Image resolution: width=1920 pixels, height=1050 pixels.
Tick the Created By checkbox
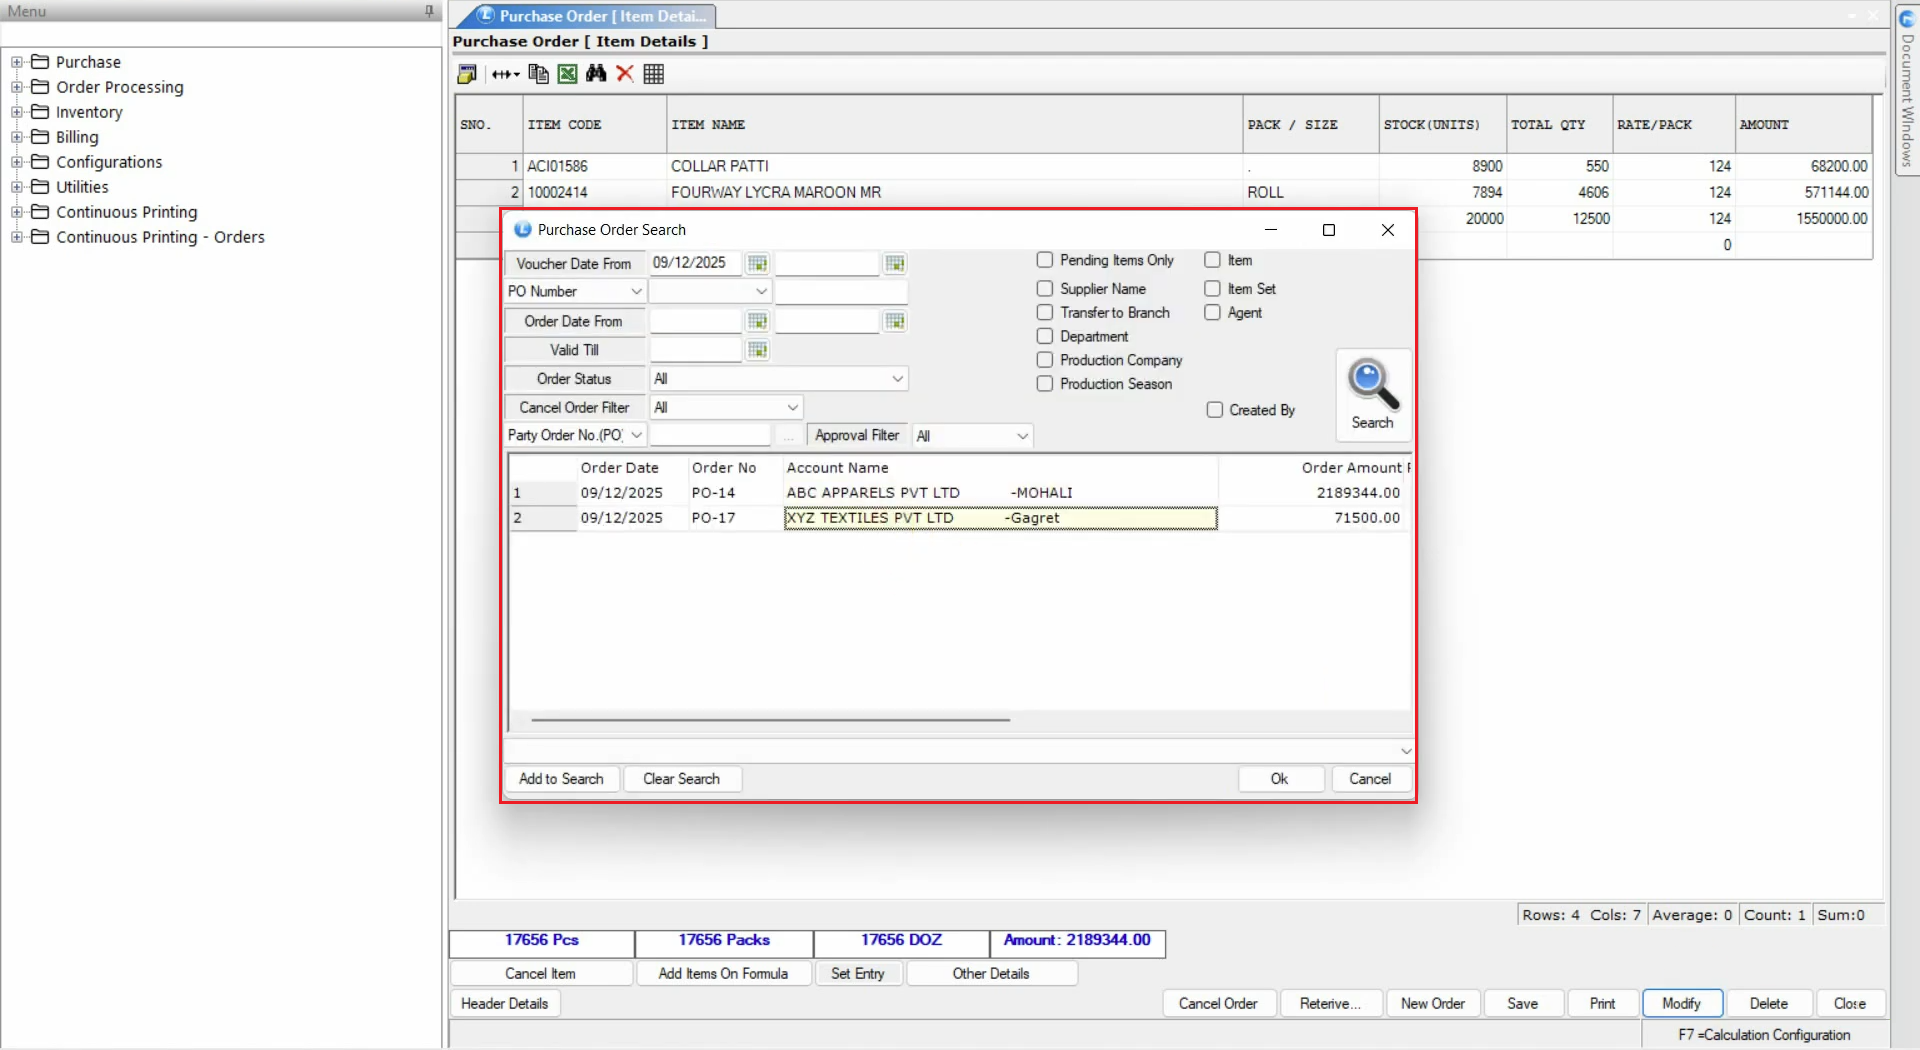coord(1215,410)
